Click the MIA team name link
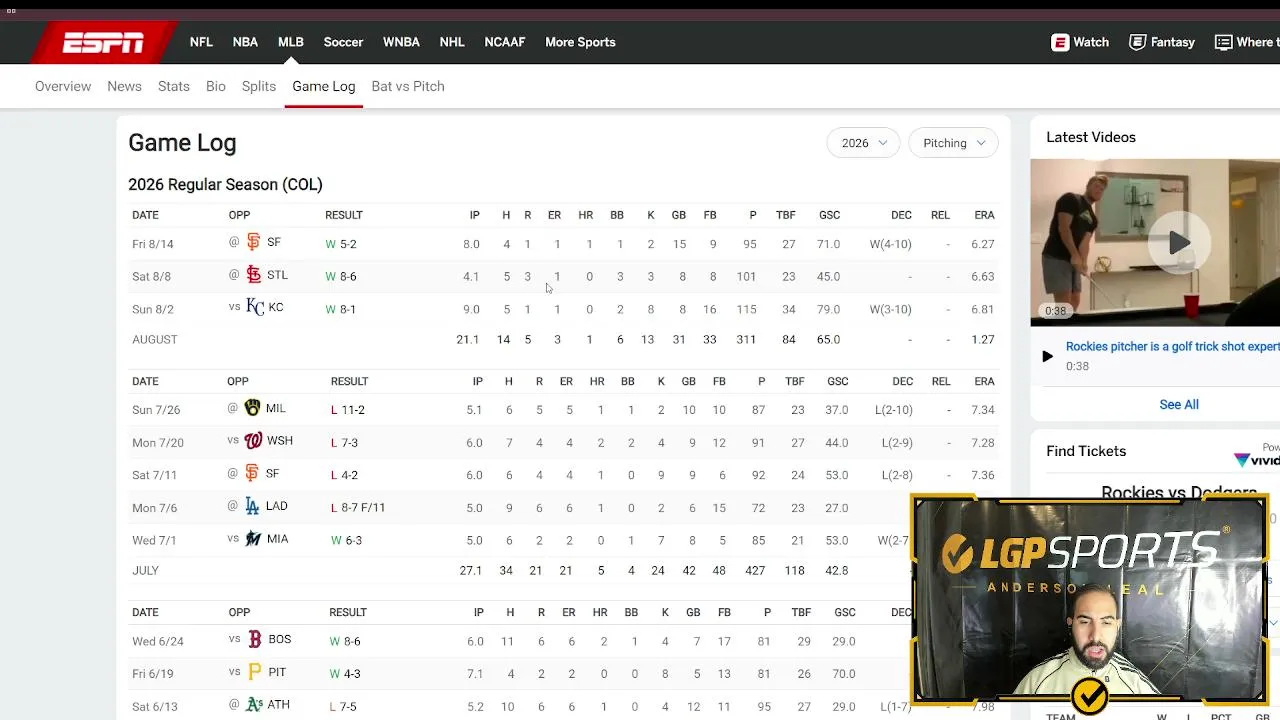Image resolution: width=1280 pixels, height=720 pixels. click(277, 539)
